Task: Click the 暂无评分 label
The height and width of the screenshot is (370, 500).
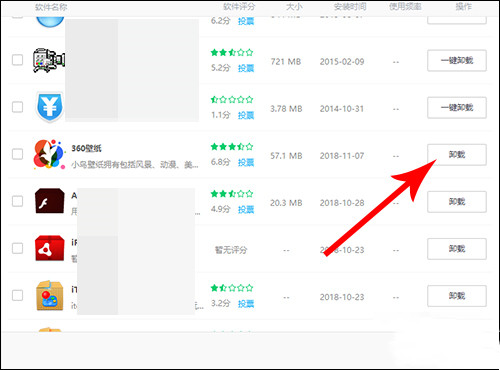Action: click(231, 250)
